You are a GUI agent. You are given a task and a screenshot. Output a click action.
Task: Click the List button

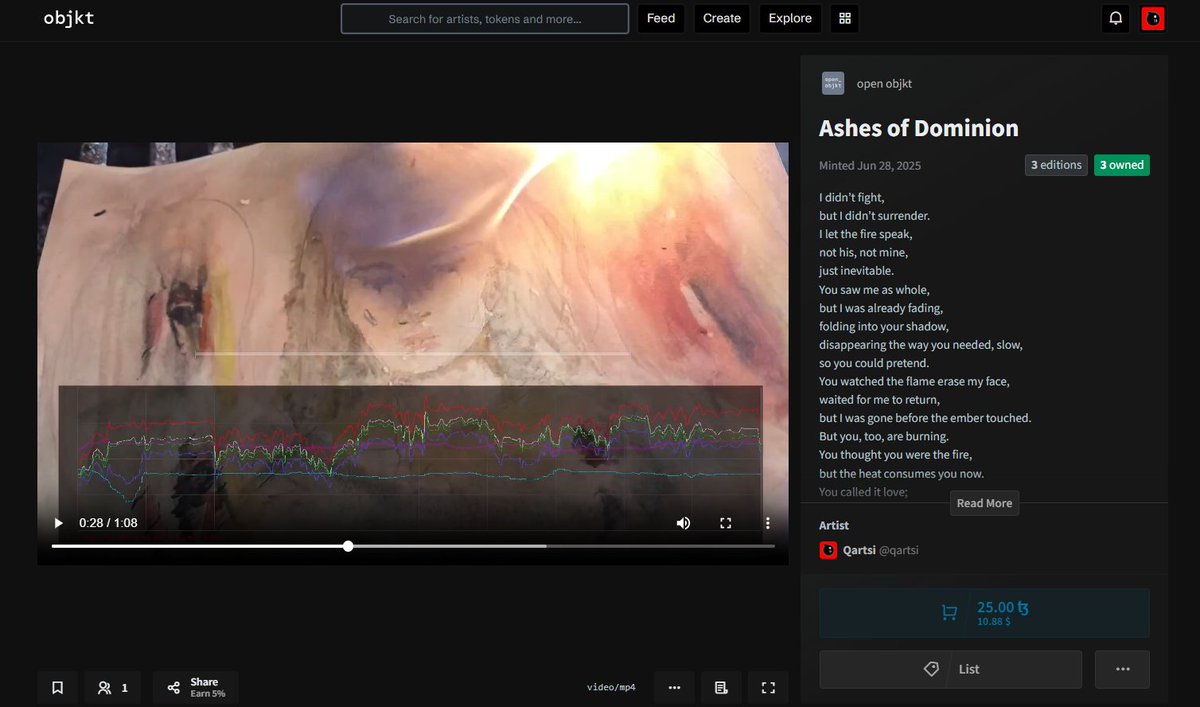point(950,669)
